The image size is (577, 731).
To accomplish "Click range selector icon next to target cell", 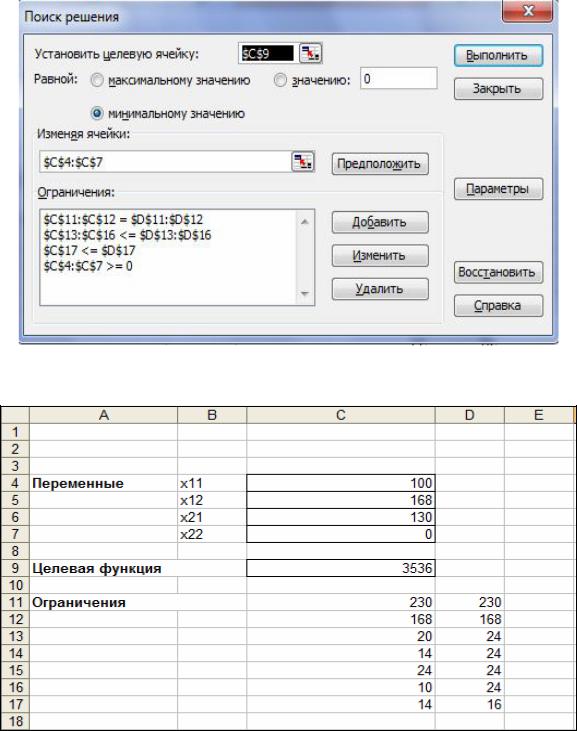I will (310, 54).
